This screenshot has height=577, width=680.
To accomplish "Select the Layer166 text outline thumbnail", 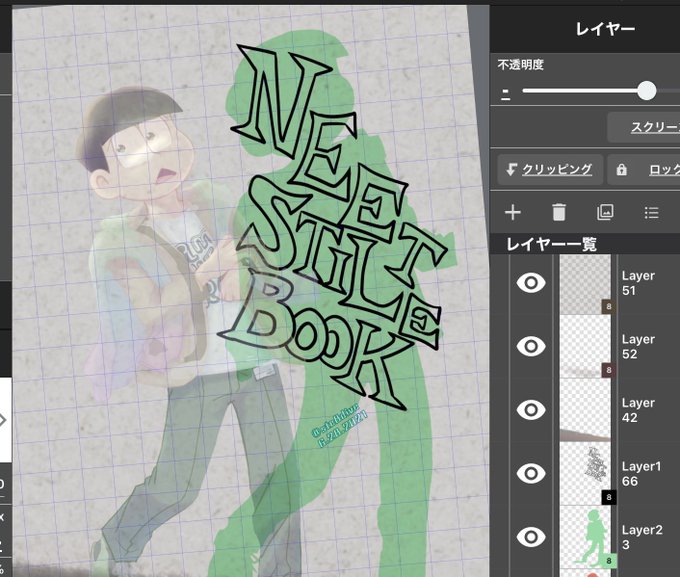I will (x=585, y=473).
